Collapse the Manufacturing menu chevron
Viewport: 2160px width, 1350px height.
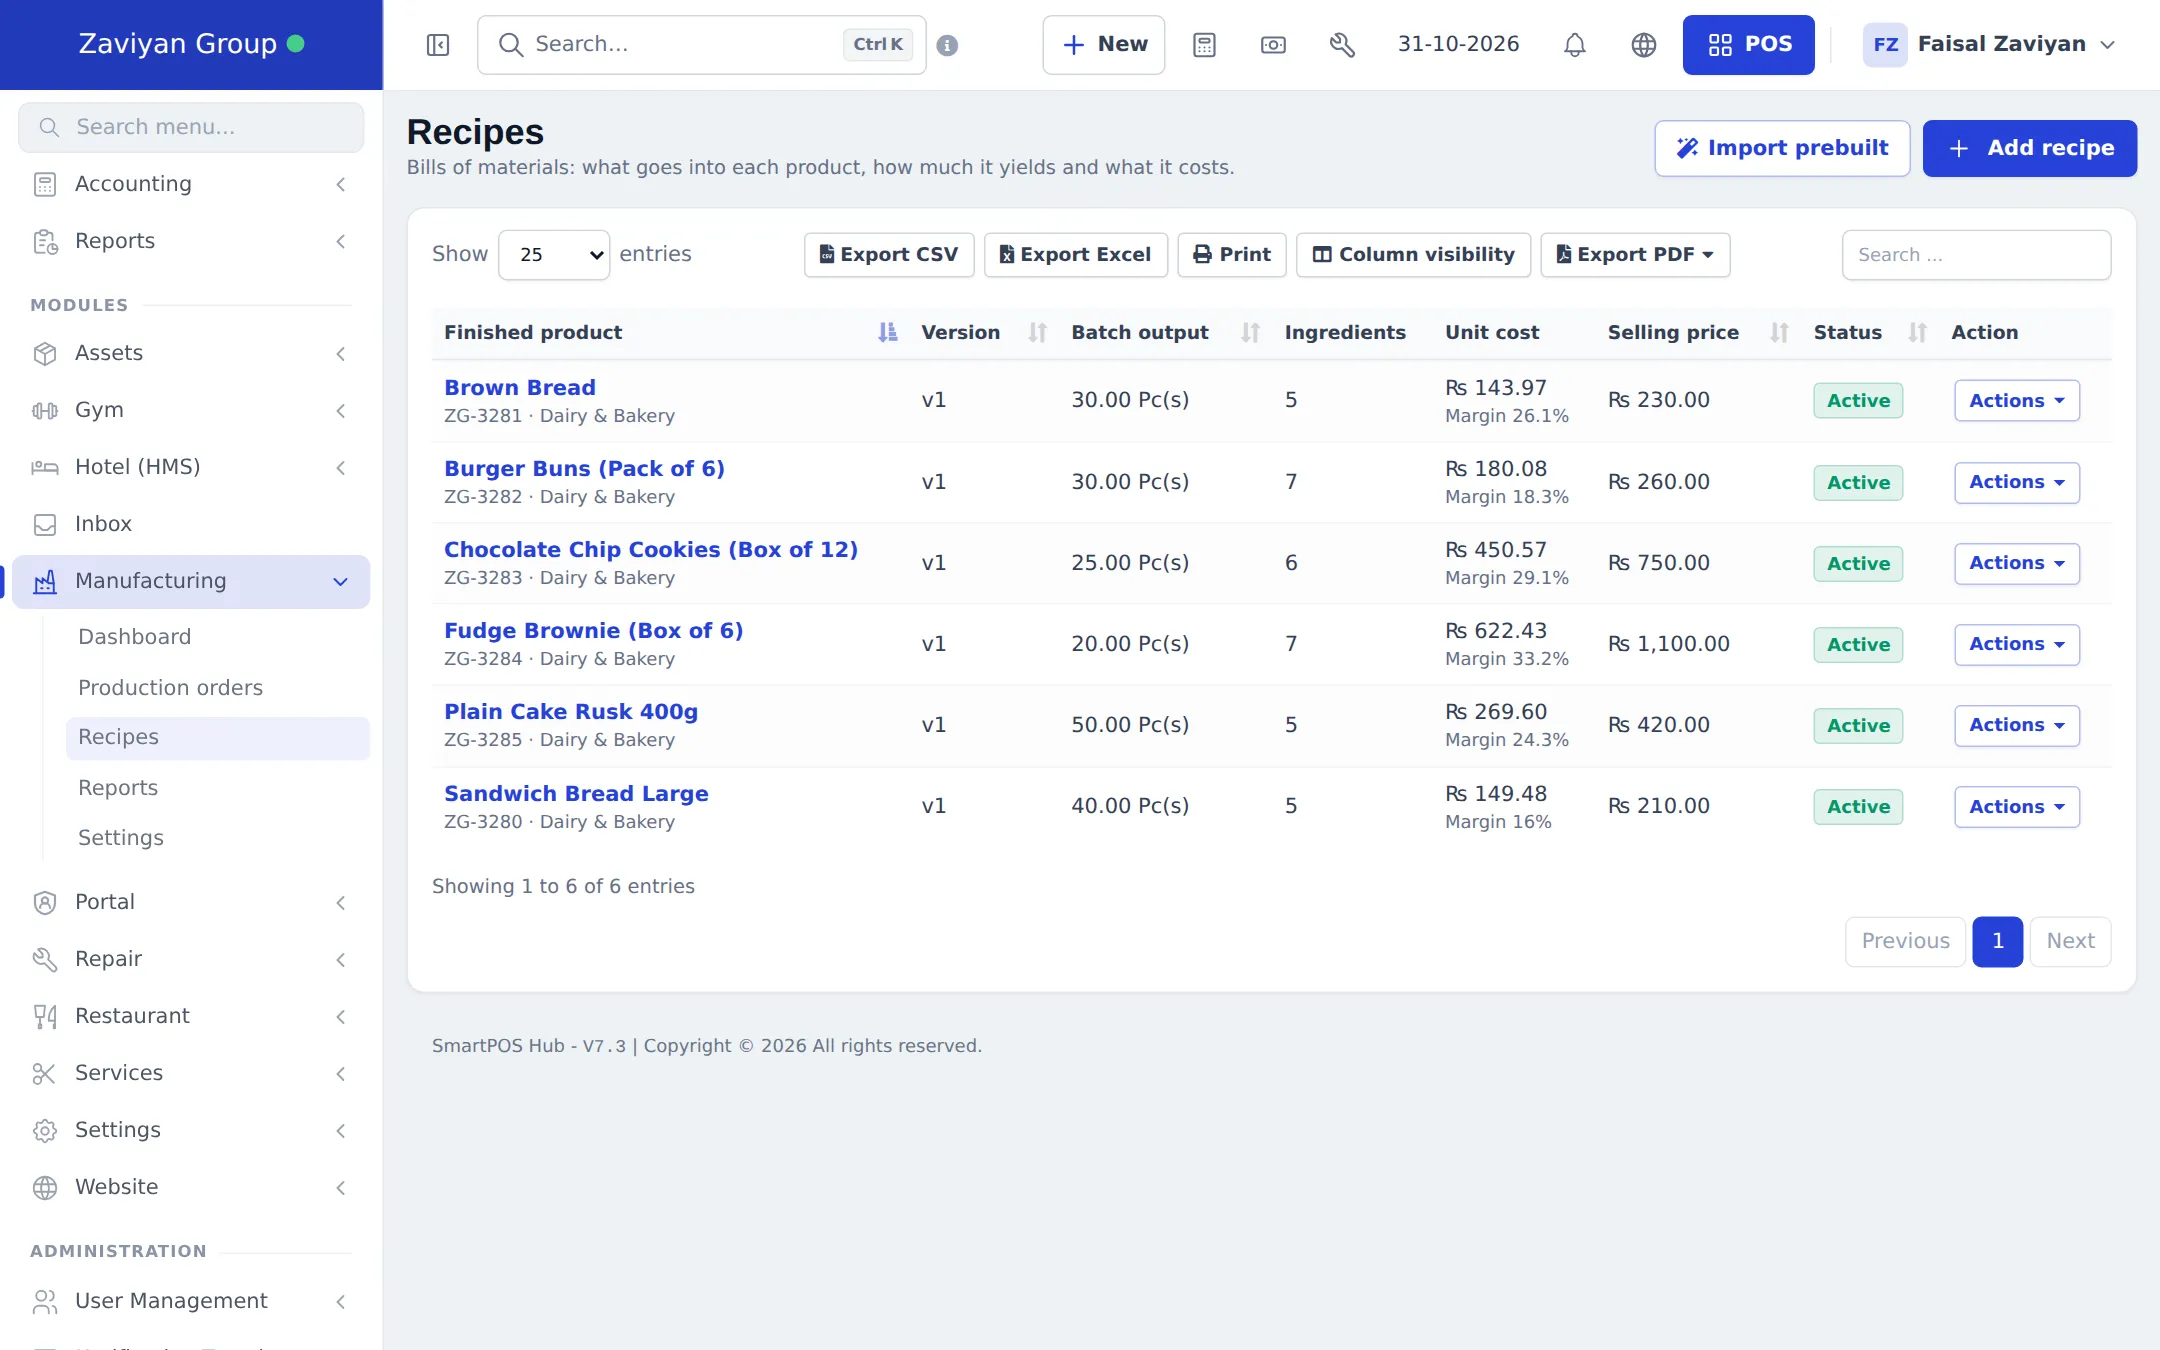point(341,581)
